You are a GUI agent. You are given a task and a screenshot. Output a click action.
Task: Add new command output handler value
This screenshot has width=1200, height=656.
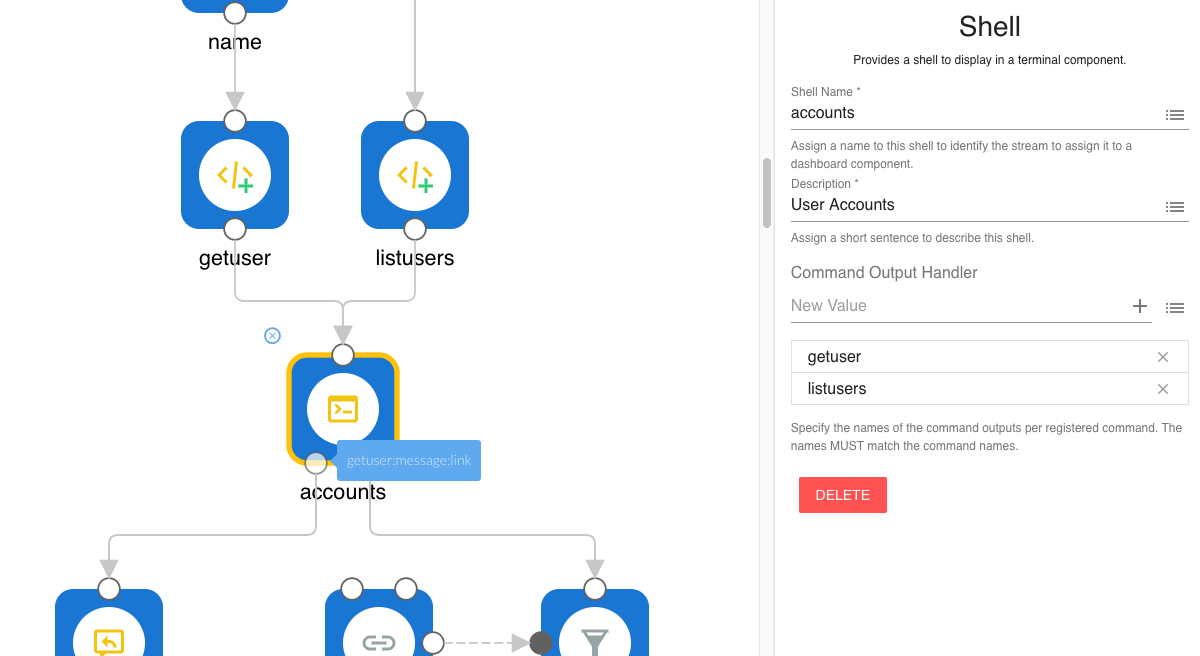point(1139,306)
